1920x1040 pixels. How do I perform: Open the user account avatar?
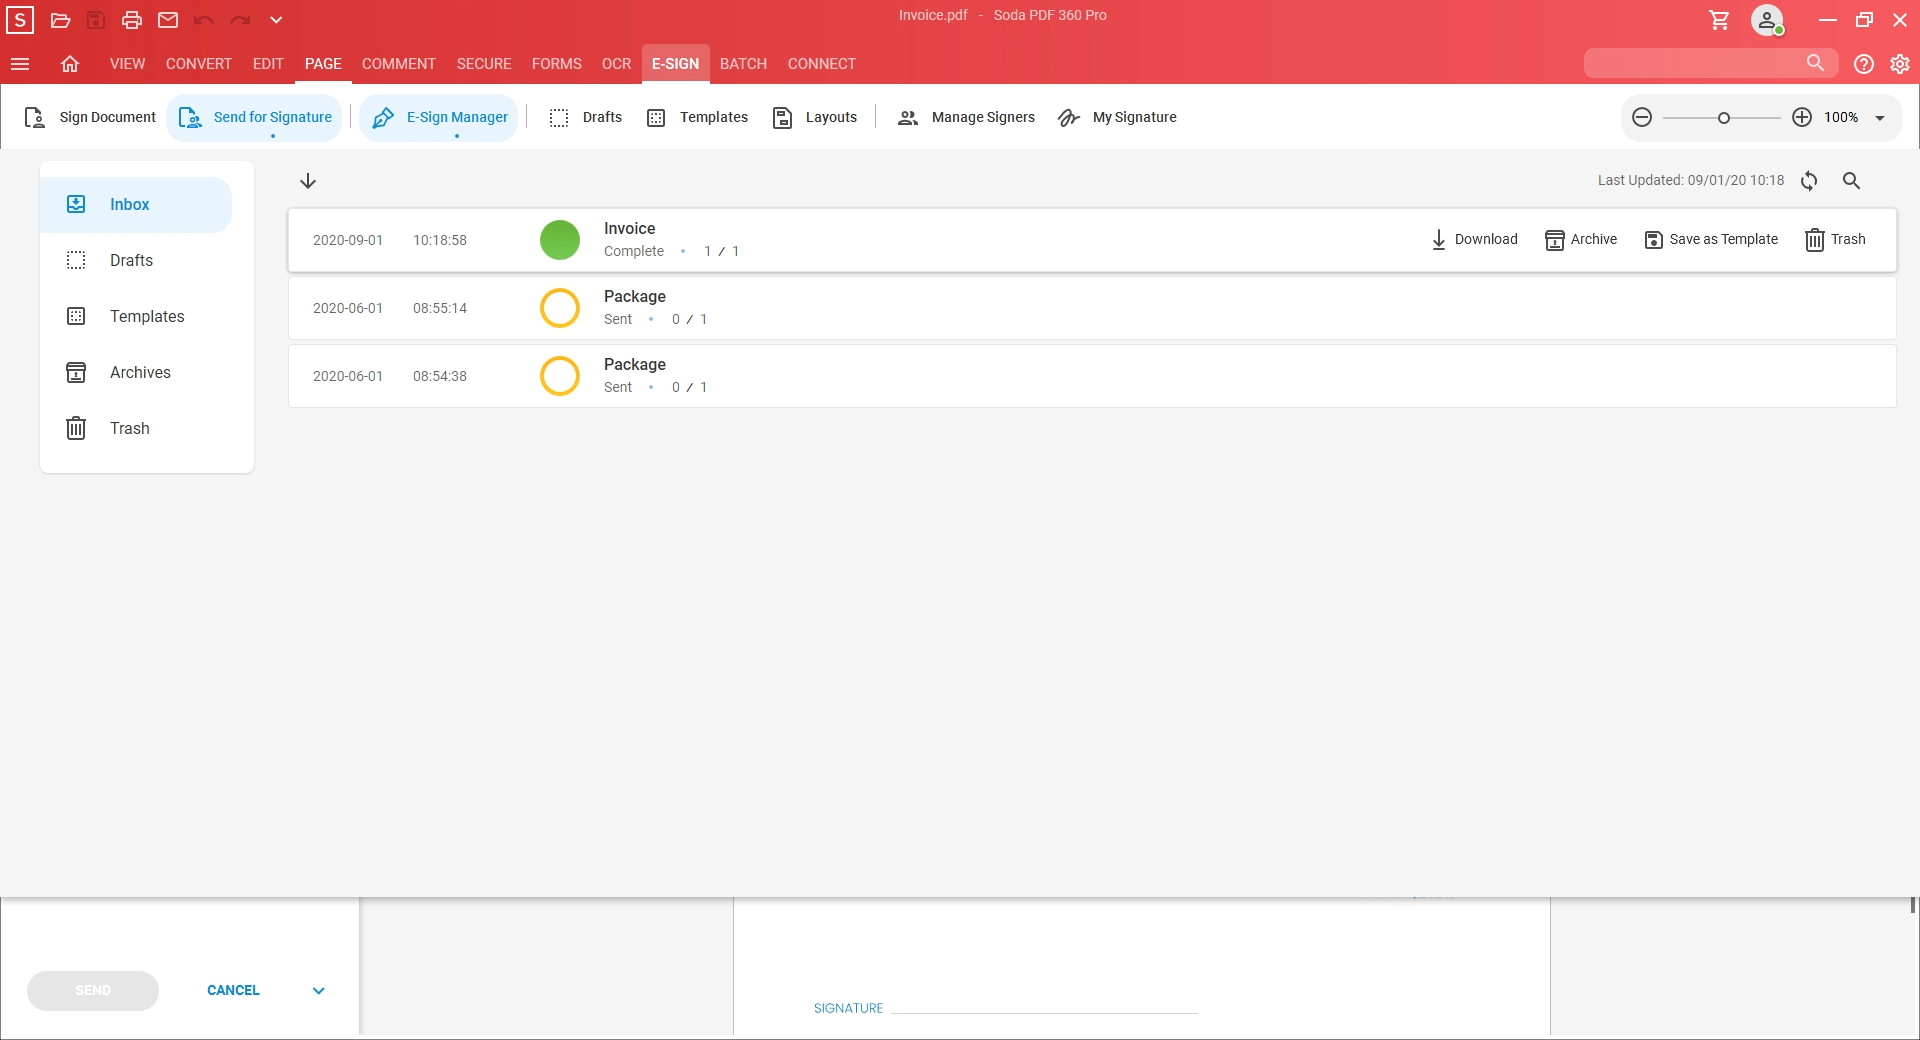pos(1767,20)
